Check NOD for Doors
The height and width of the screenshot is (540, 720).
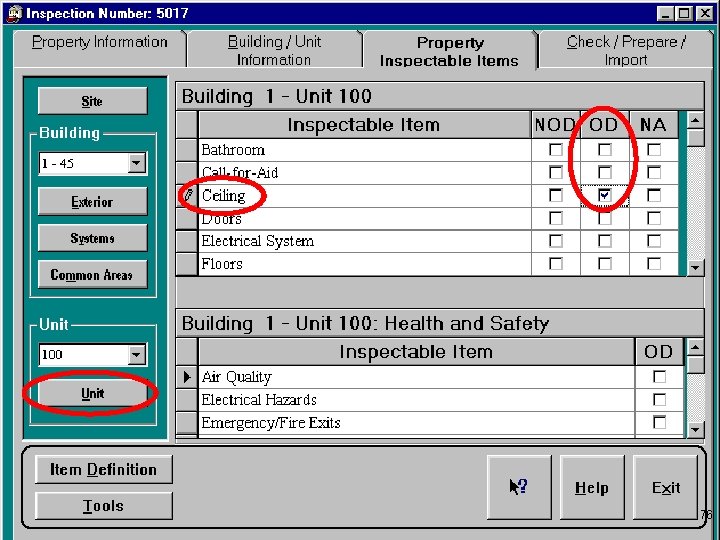click(x=556, y=218)
